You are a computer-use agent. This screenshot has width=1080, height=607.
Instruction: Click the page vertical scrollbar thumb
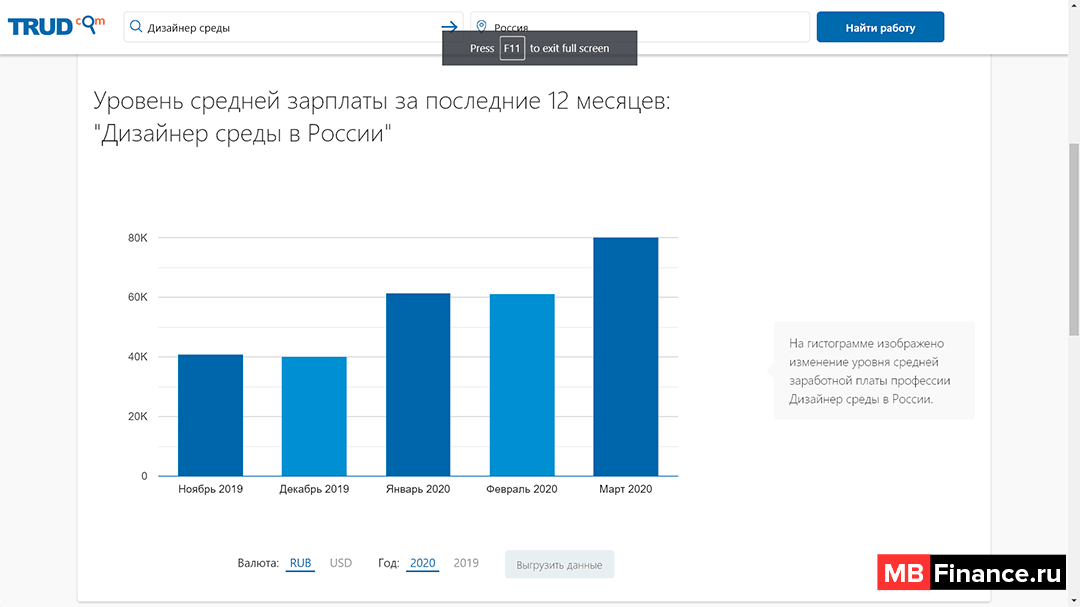(1074, 240)
